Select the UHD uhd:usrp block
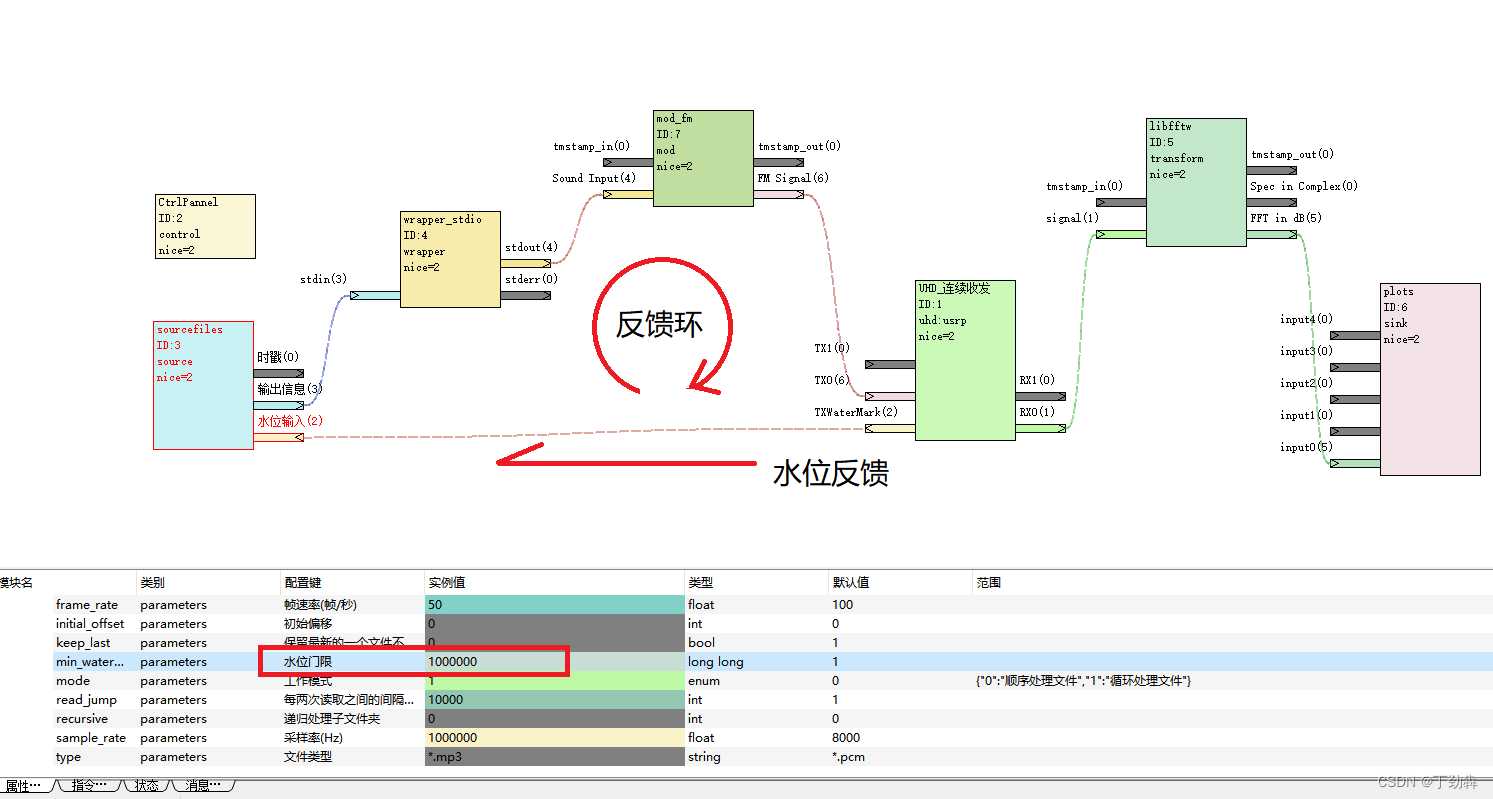This screenshot has height=799, width=1493. tap(965, 360)
